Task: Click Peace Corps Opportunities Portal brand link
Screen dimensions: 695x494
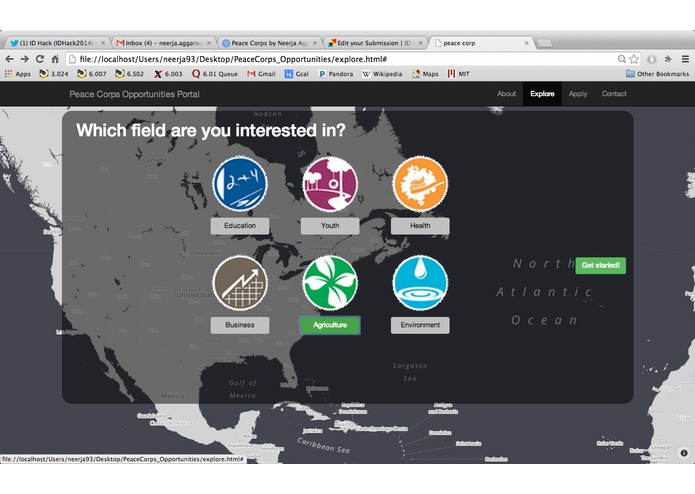Action: click(134, 94)
